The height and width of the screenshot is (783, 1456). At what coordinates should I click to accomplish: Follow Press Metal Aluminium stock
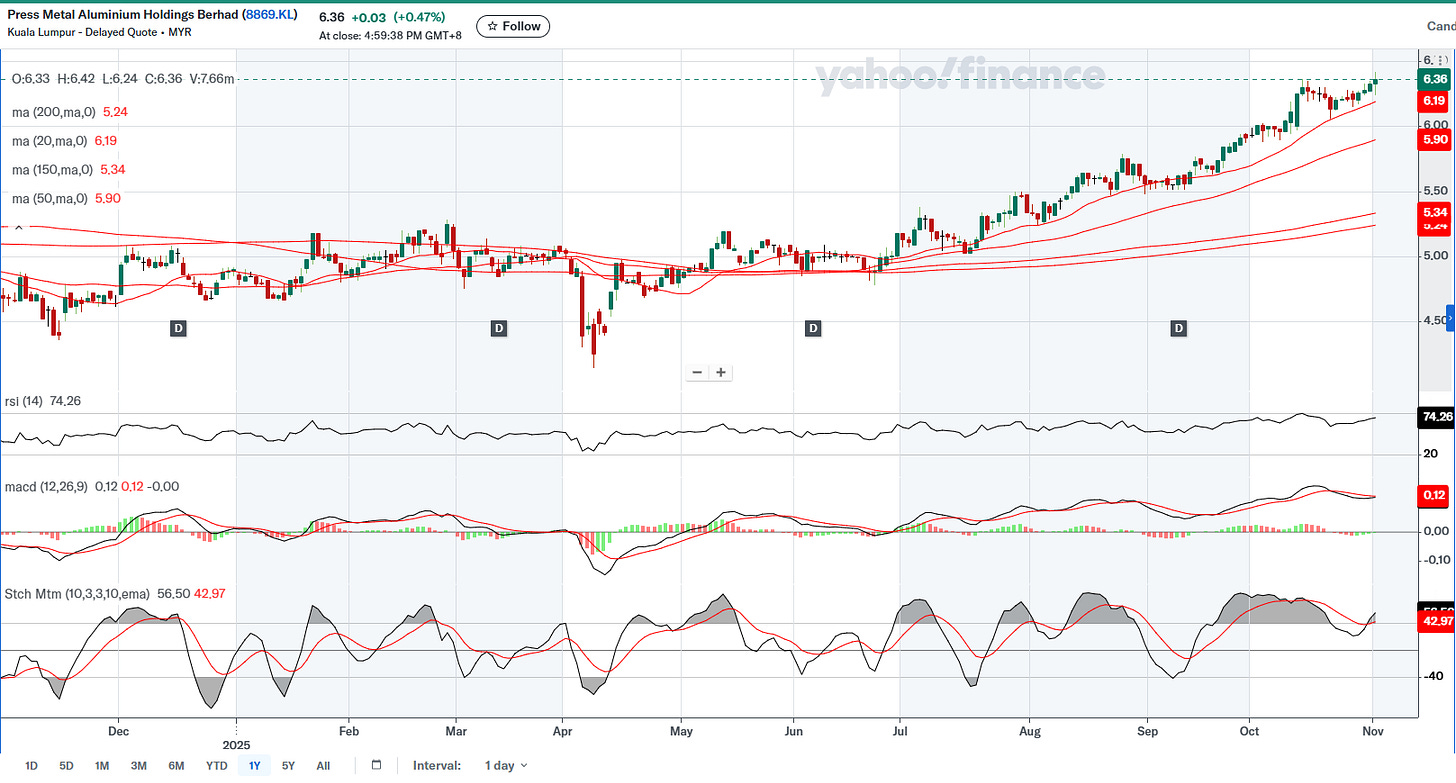point(513,26)
